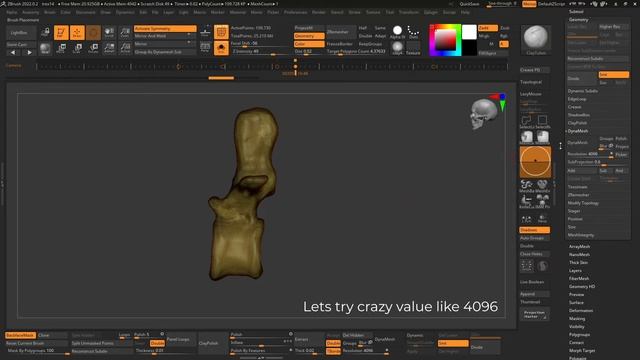Toggle KeepGroups option

370,44
